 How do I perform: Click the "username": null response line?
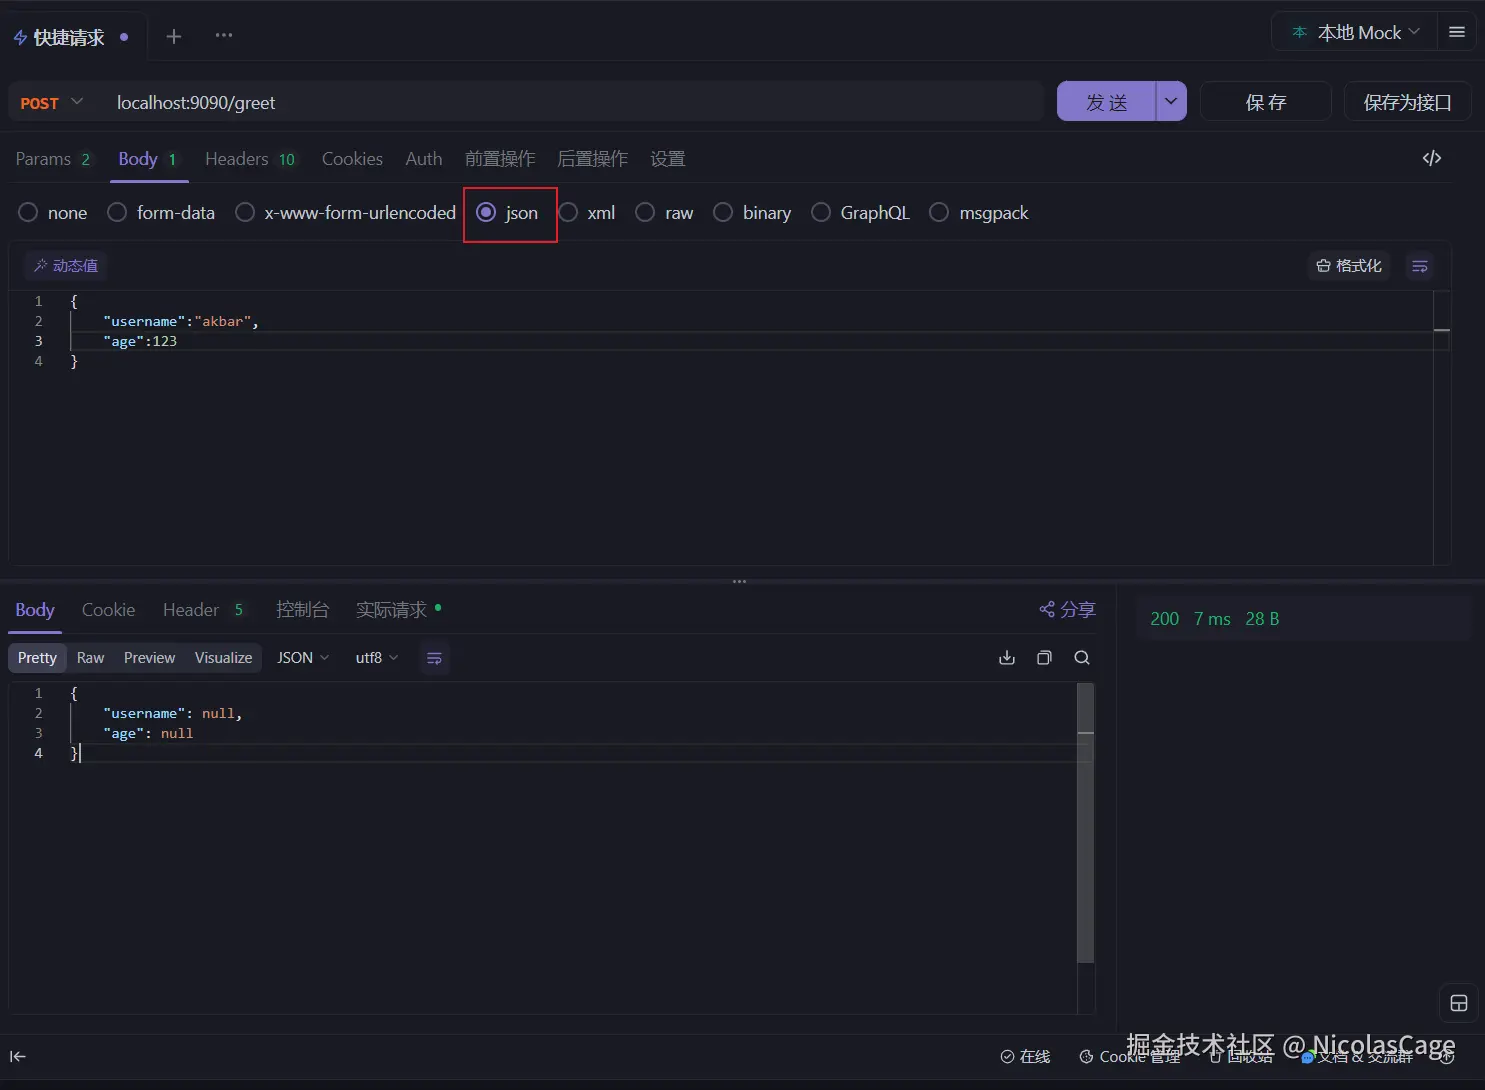[x=172, y=713]
